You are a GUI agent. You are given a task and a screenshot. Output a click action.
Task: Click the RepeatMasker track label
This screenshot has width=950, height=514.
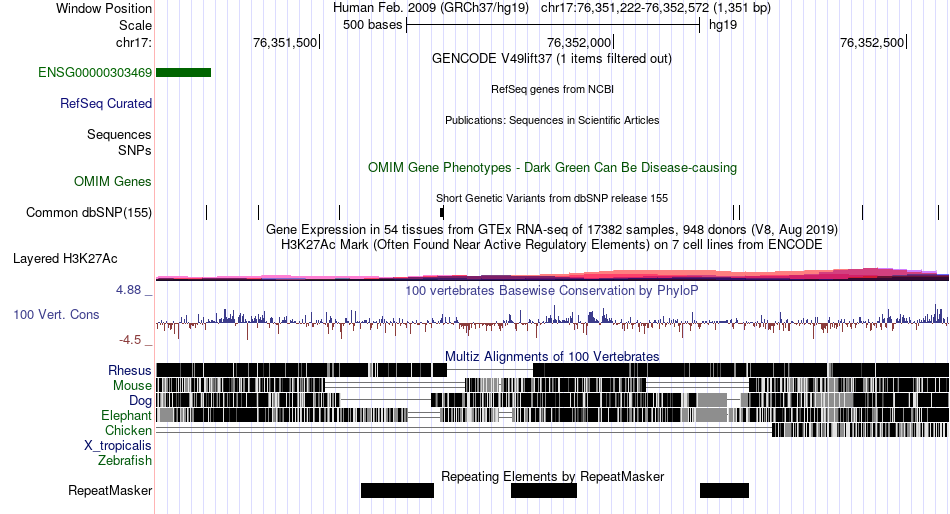pos(110,490)
